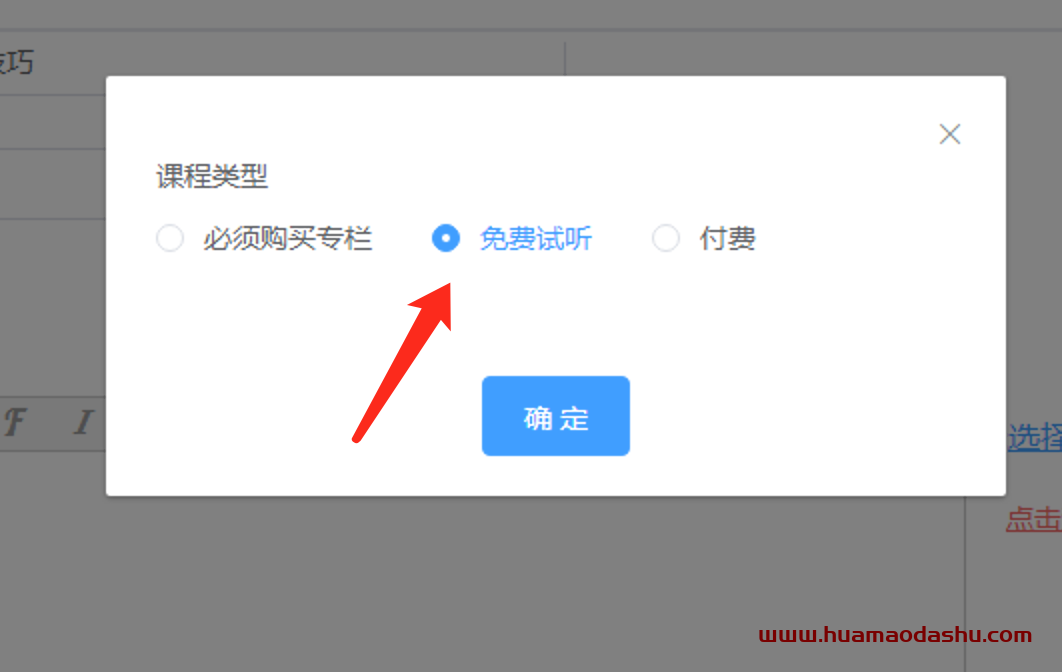The image size is (1062, 672).
Task: Open the blue 选择 link at right edge
Action: click(1034, 437)
